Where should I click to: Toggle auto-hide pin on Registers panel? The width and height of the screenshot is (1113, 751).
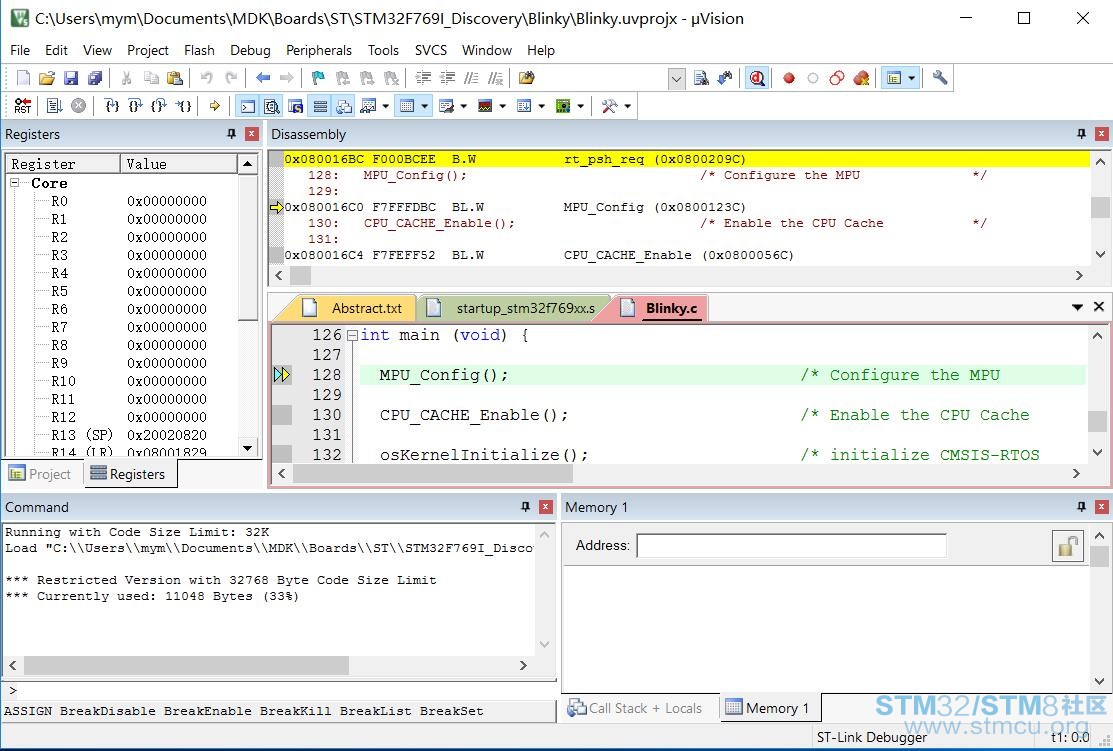click(x=231, y=133)
